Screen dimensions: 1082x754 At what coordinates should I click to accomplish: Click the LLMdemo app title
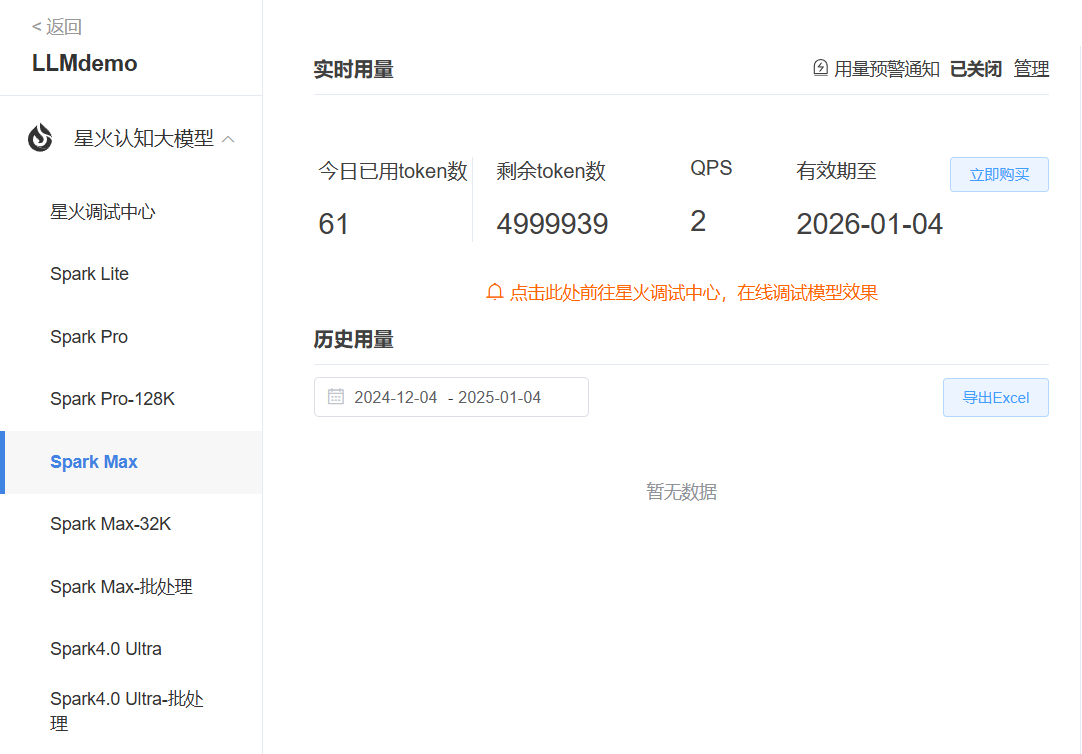tap(84, 63)
